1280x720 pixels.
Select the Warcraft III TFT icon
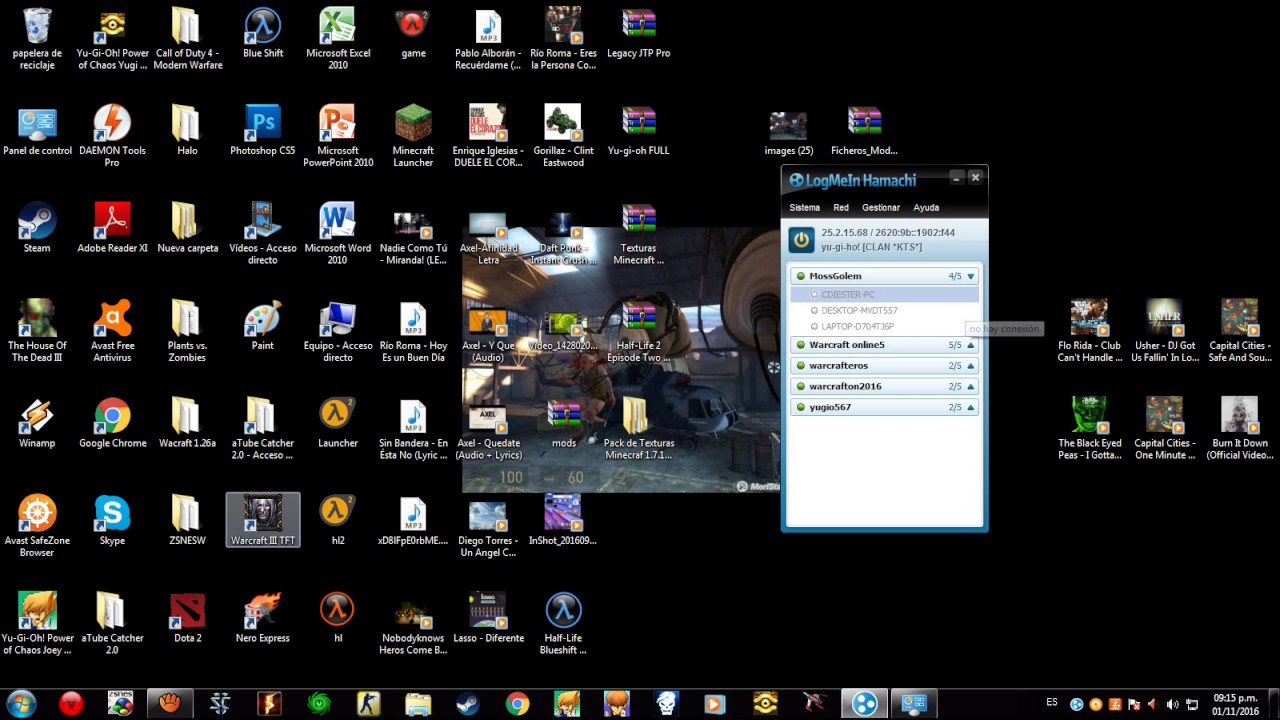pos(263,520)
